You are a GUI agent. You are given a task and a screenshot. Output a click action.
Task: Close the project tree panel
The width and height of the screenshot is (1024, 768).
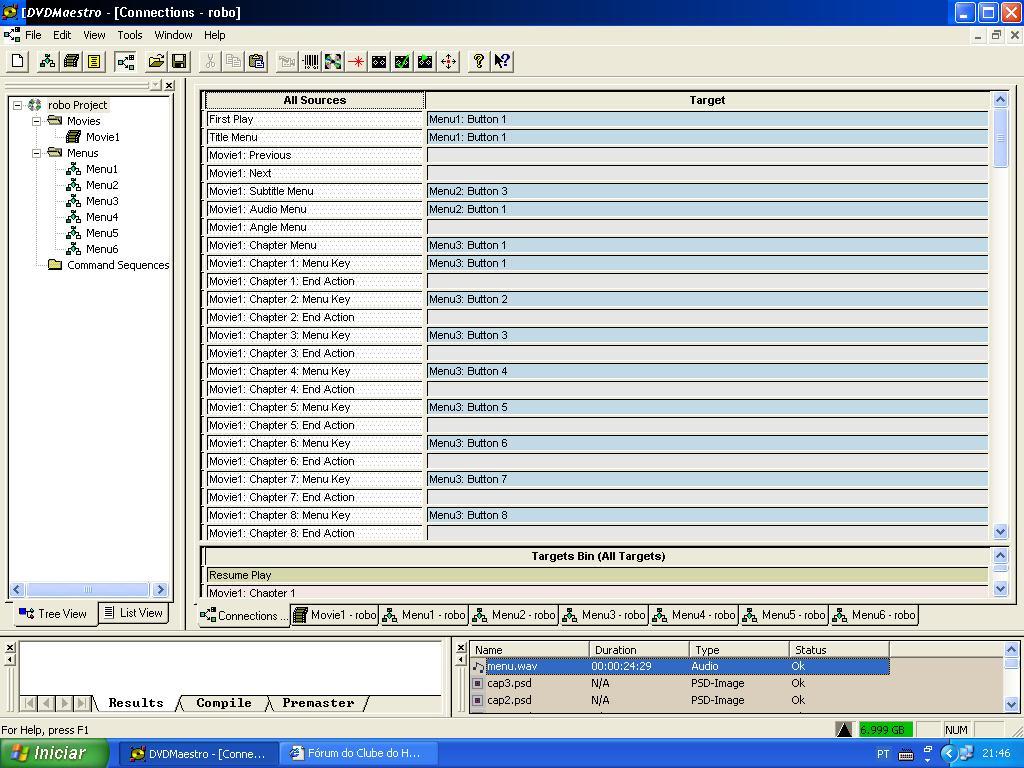(169, 86)
